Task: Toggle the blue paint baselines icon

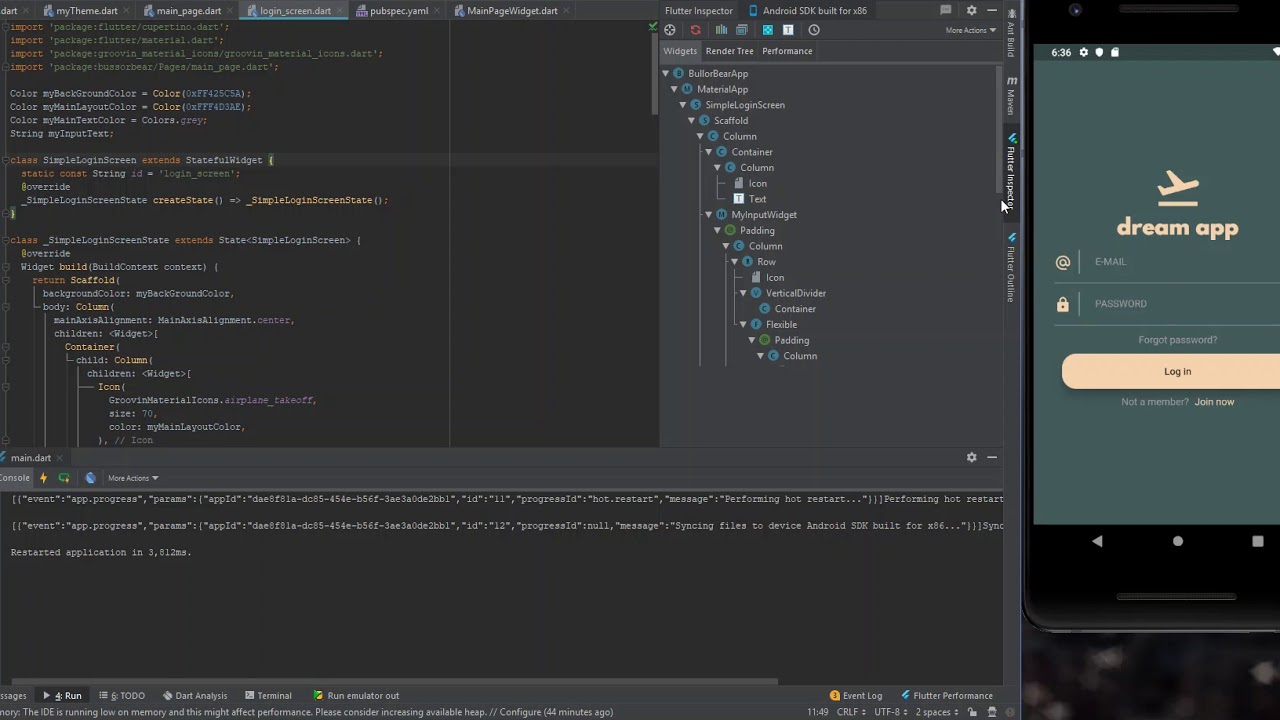Action: pos(767,30)
